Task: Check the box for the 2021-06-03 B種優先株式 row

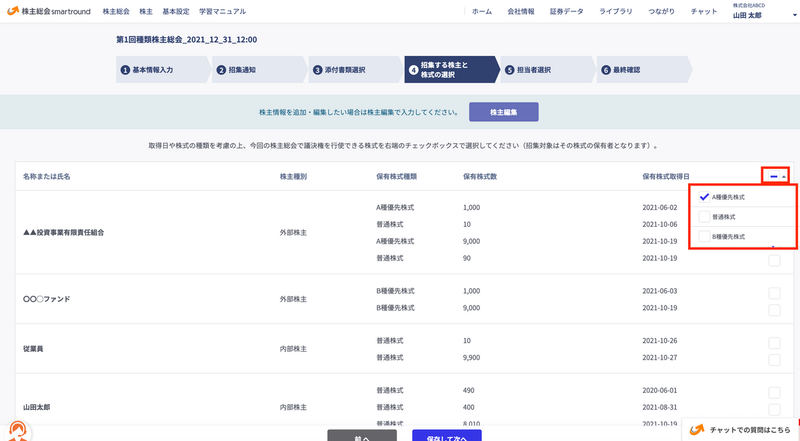Action: point(774,293)
